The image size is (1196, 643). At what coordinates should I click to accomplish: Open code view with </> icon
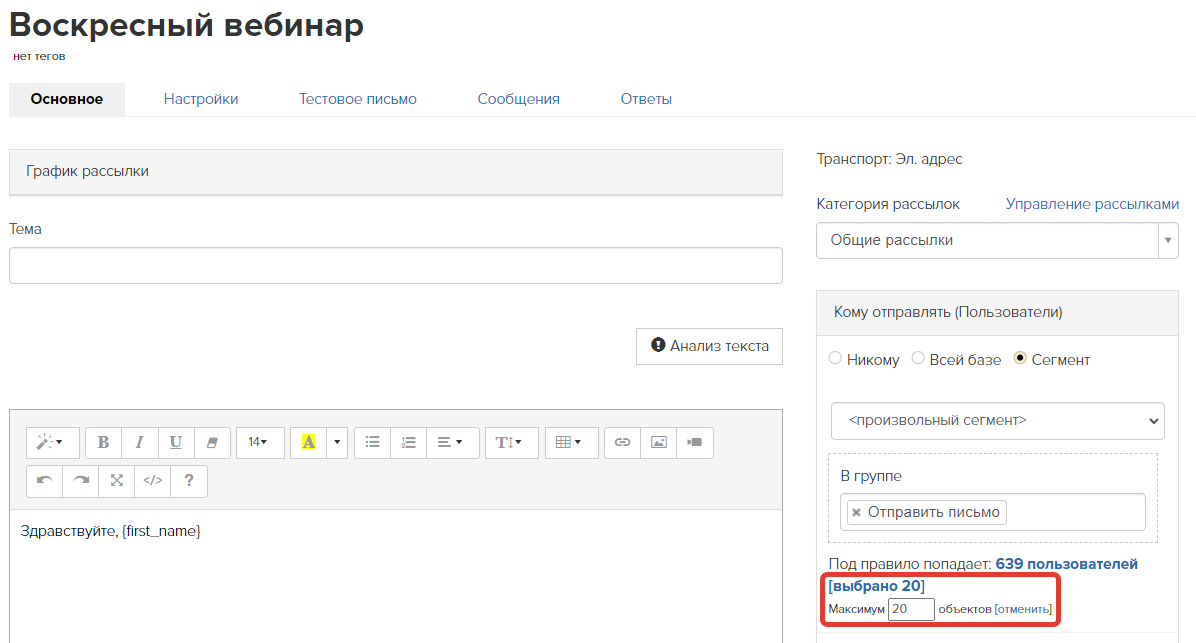153,481
